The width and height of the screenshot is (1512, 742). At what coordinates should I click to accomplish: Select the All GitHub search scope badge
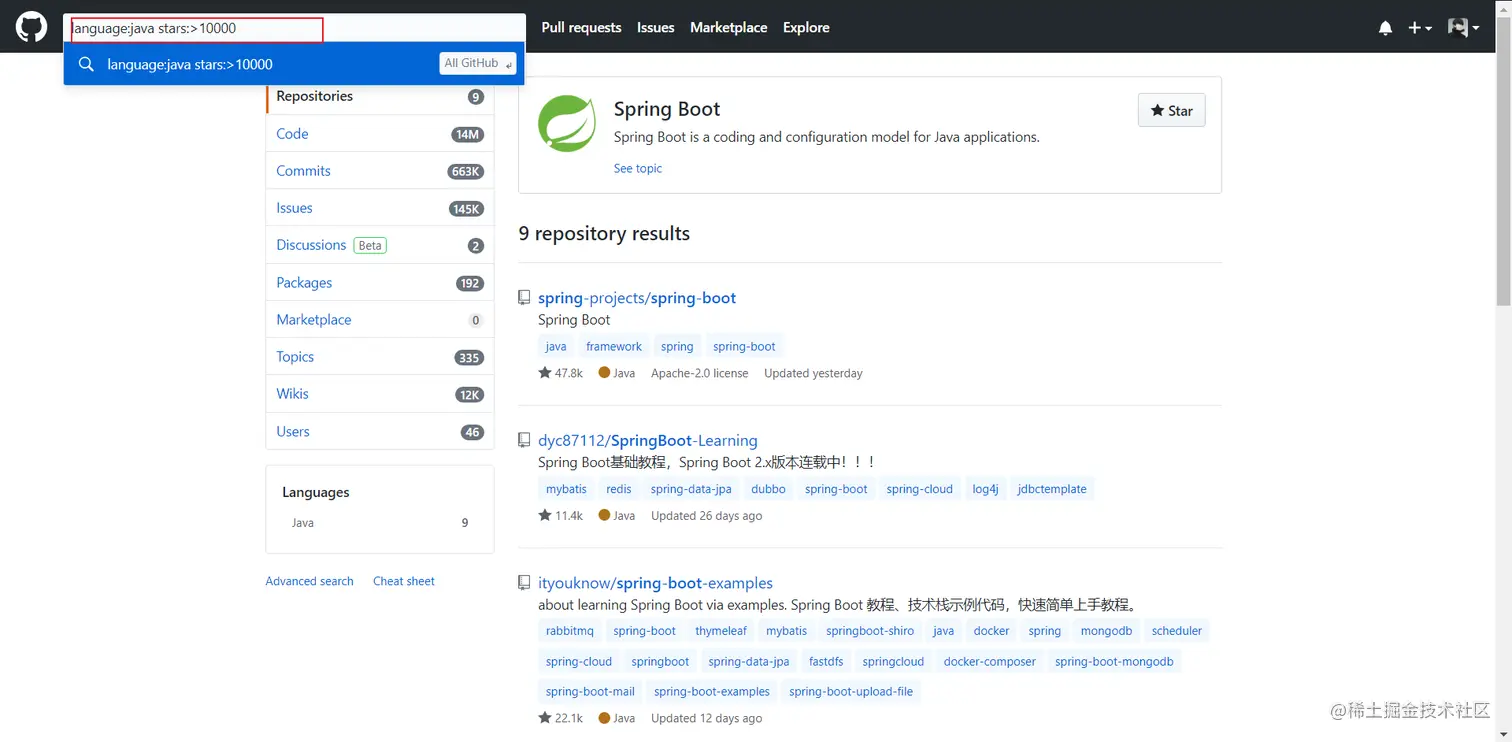click(x=478, y=63)
